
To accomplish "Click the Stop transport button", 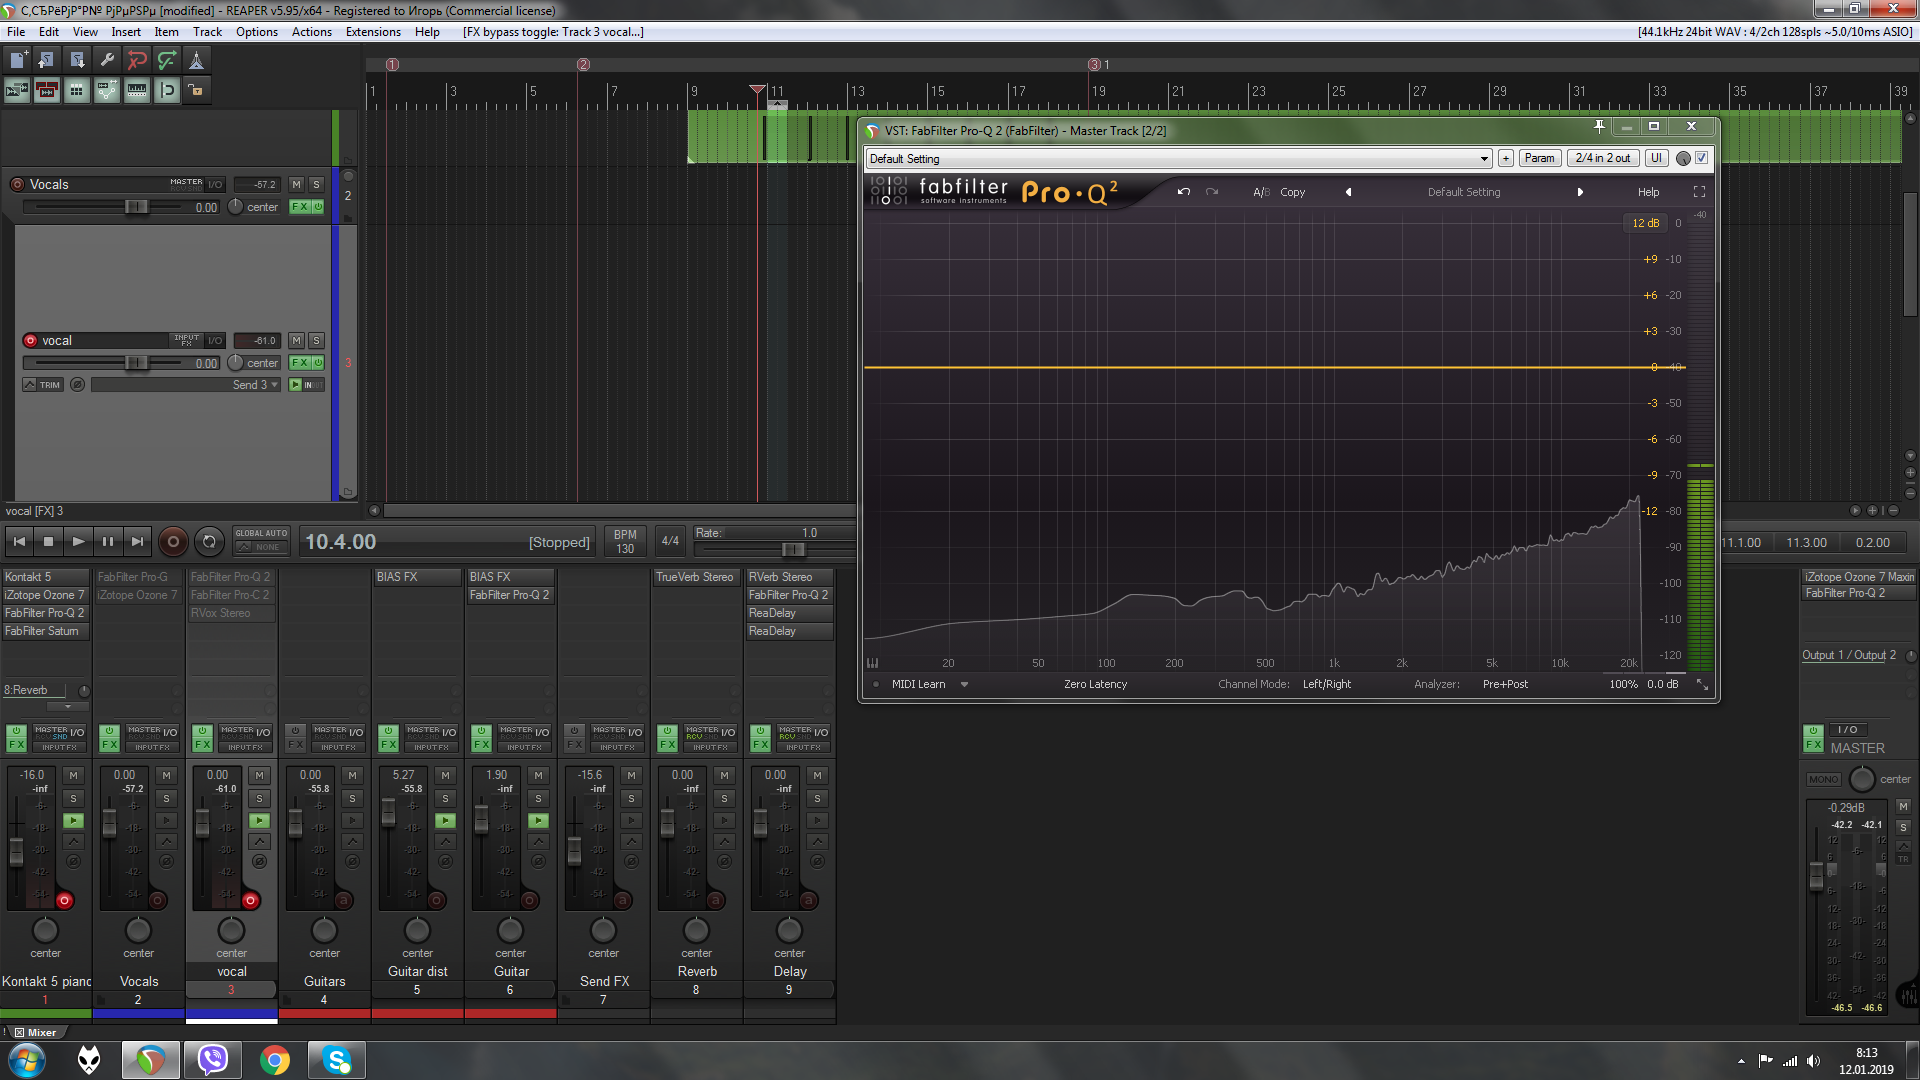I will pos(48,542).
